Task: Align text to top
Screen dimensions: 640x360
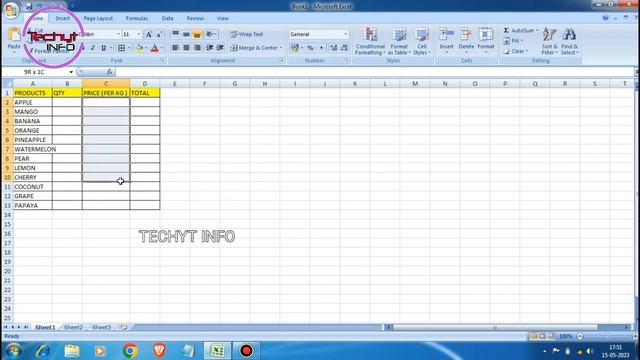Action: coord(176,34)
